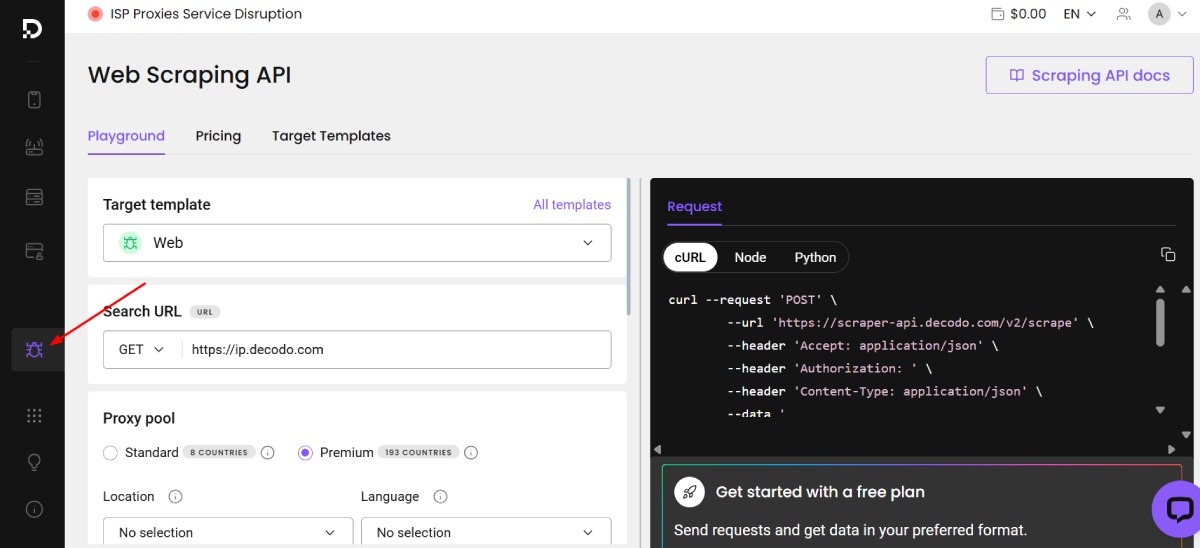The width and height of the screenshot is (1200, 548).
Task: Click the red service disruption status icon
Action: click(x=95, y=14)
